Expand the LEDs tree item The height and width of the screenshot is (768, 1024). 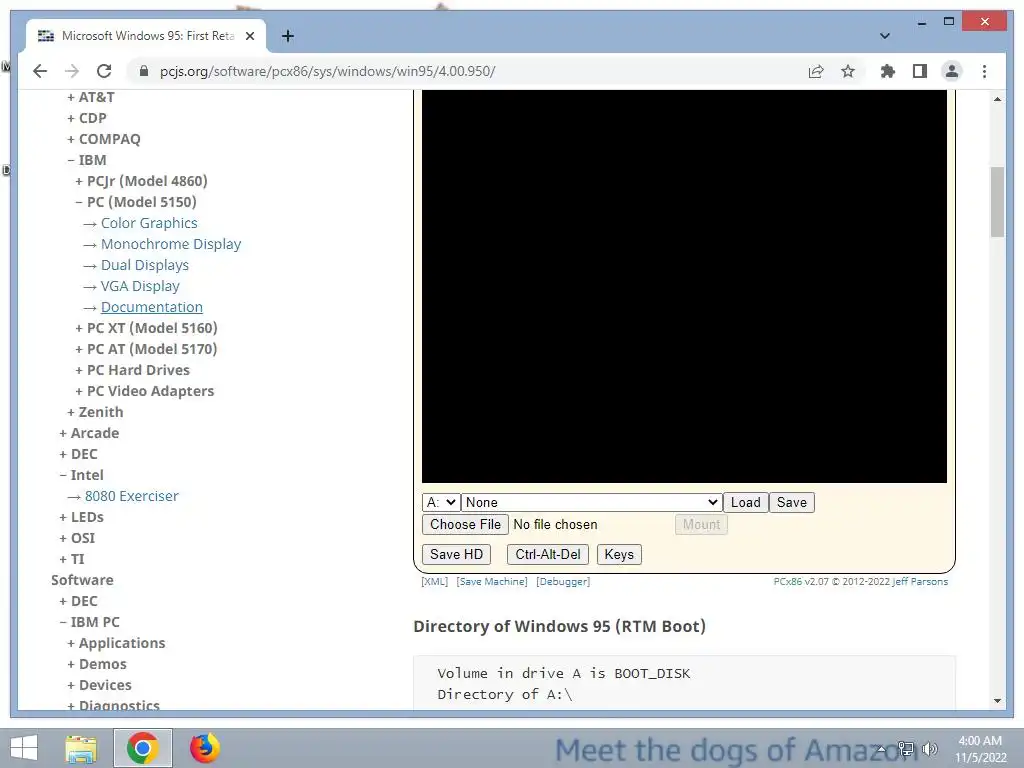(x=82, y=517)
